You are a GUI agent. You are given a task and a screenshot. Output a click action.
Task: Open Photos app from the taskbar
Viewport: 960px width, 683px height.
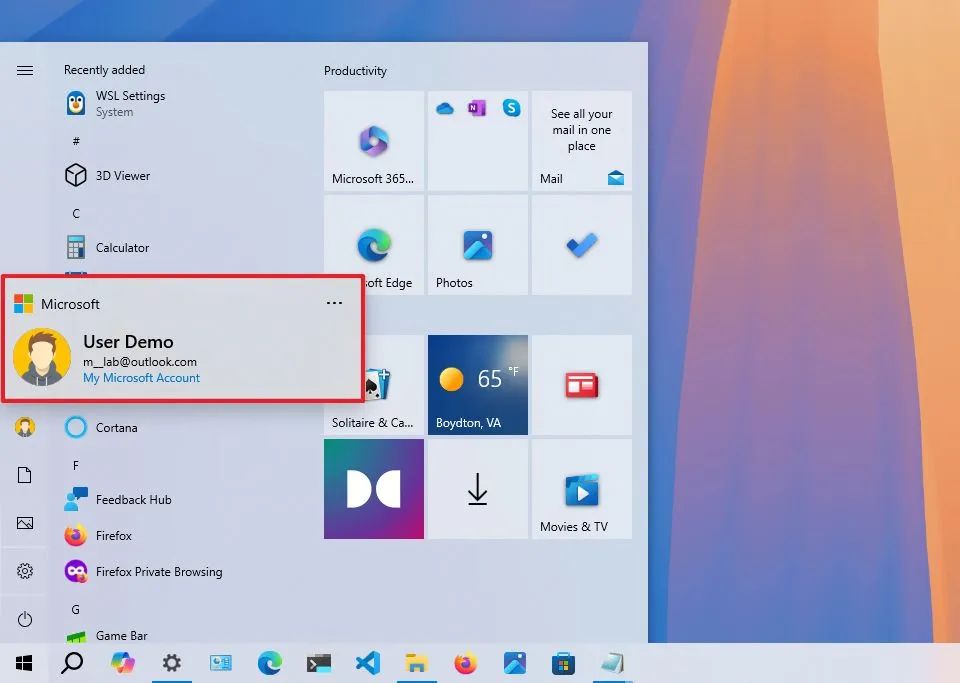[x=515, y=663]
